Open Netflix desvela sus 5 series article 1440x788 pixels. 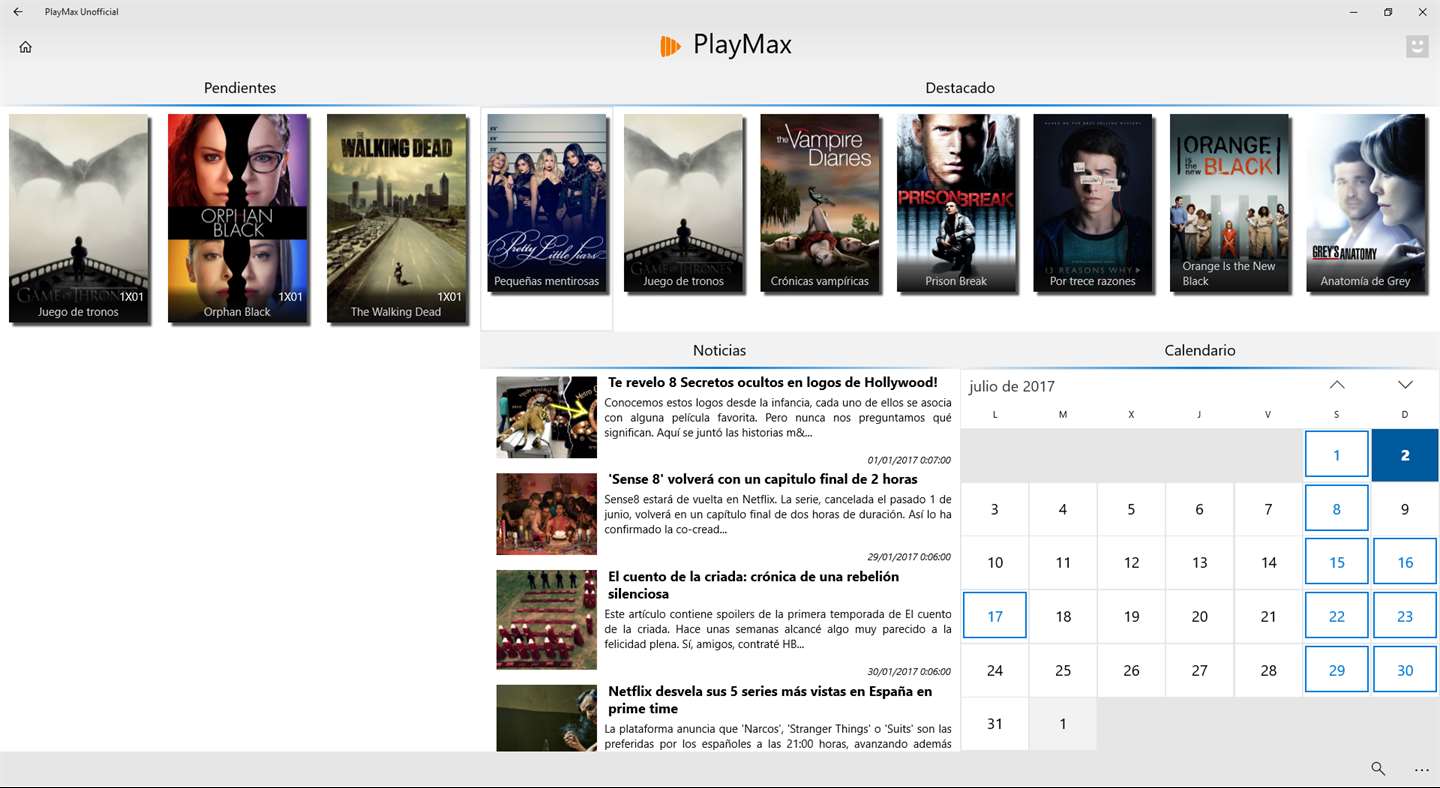[770, 700]
